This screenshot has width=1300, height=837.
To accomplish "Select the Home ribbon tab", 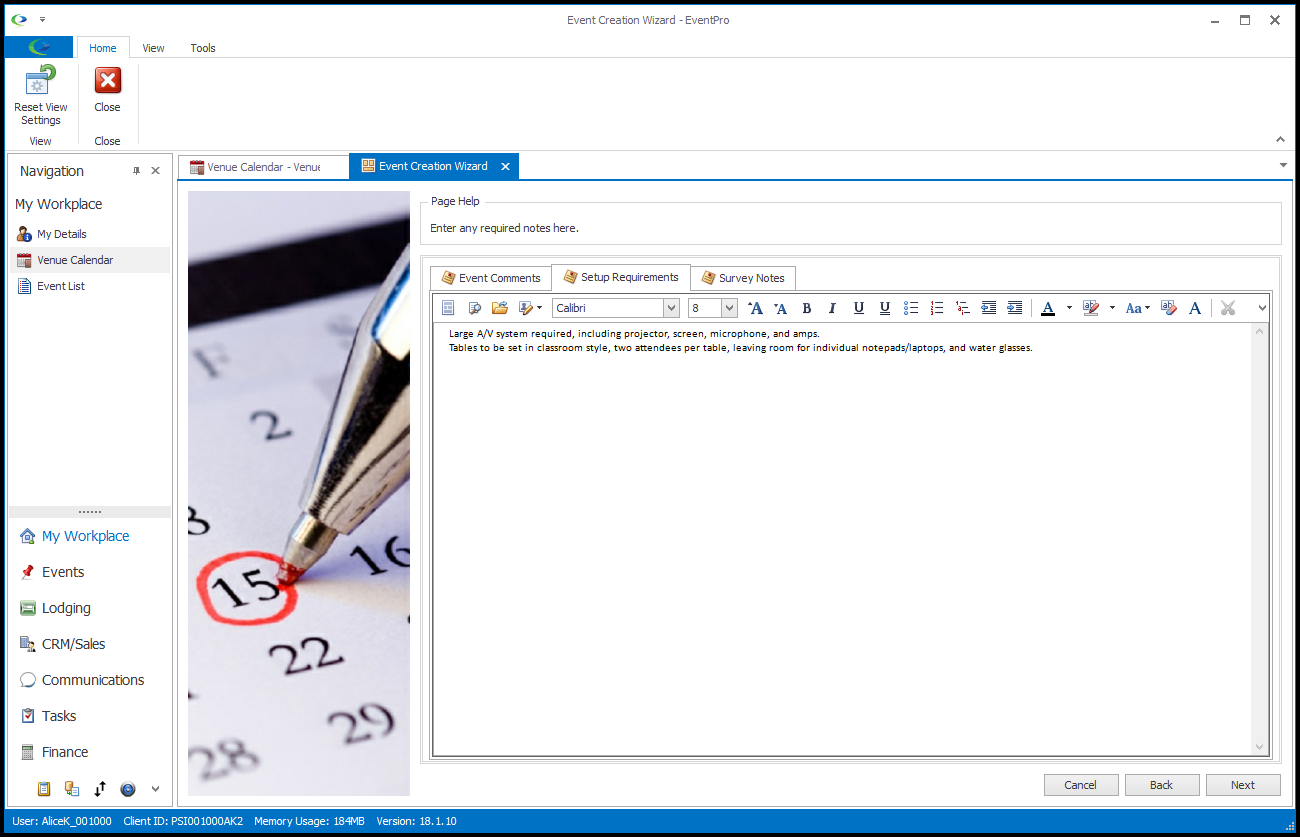I will pos(103,48).
